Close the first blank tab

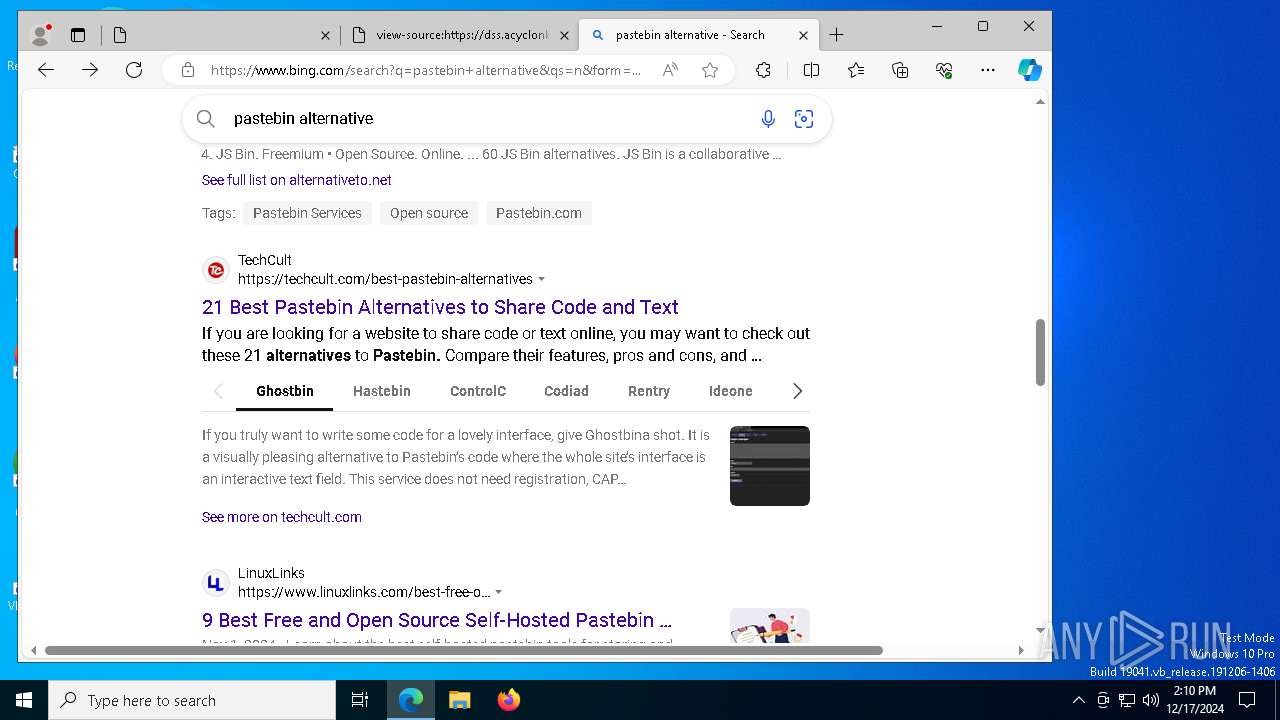pyautogui.click(x=325, y=35)
